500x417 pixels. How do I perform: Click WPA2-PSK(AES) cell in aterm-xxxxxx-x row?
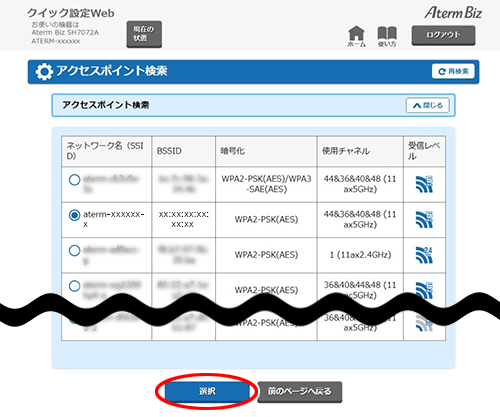(266, 219)
